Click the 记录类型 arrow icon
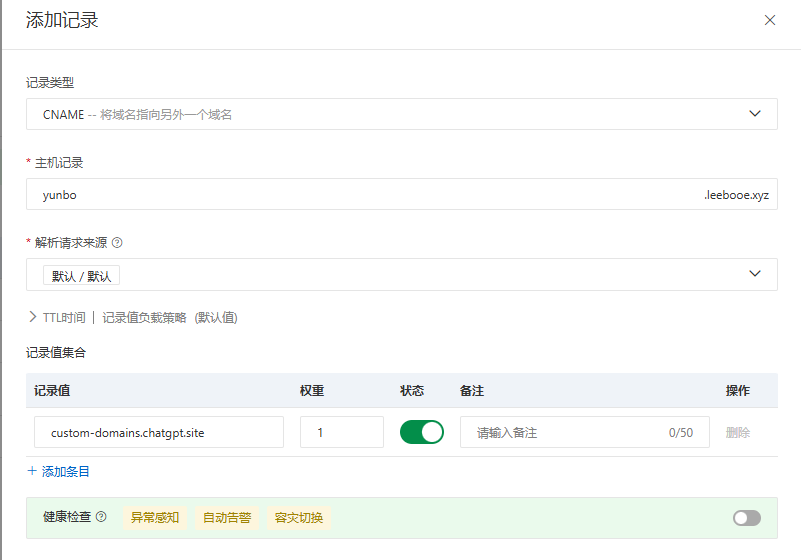This screenshot has width=801, height=560. tap(755, 113)
